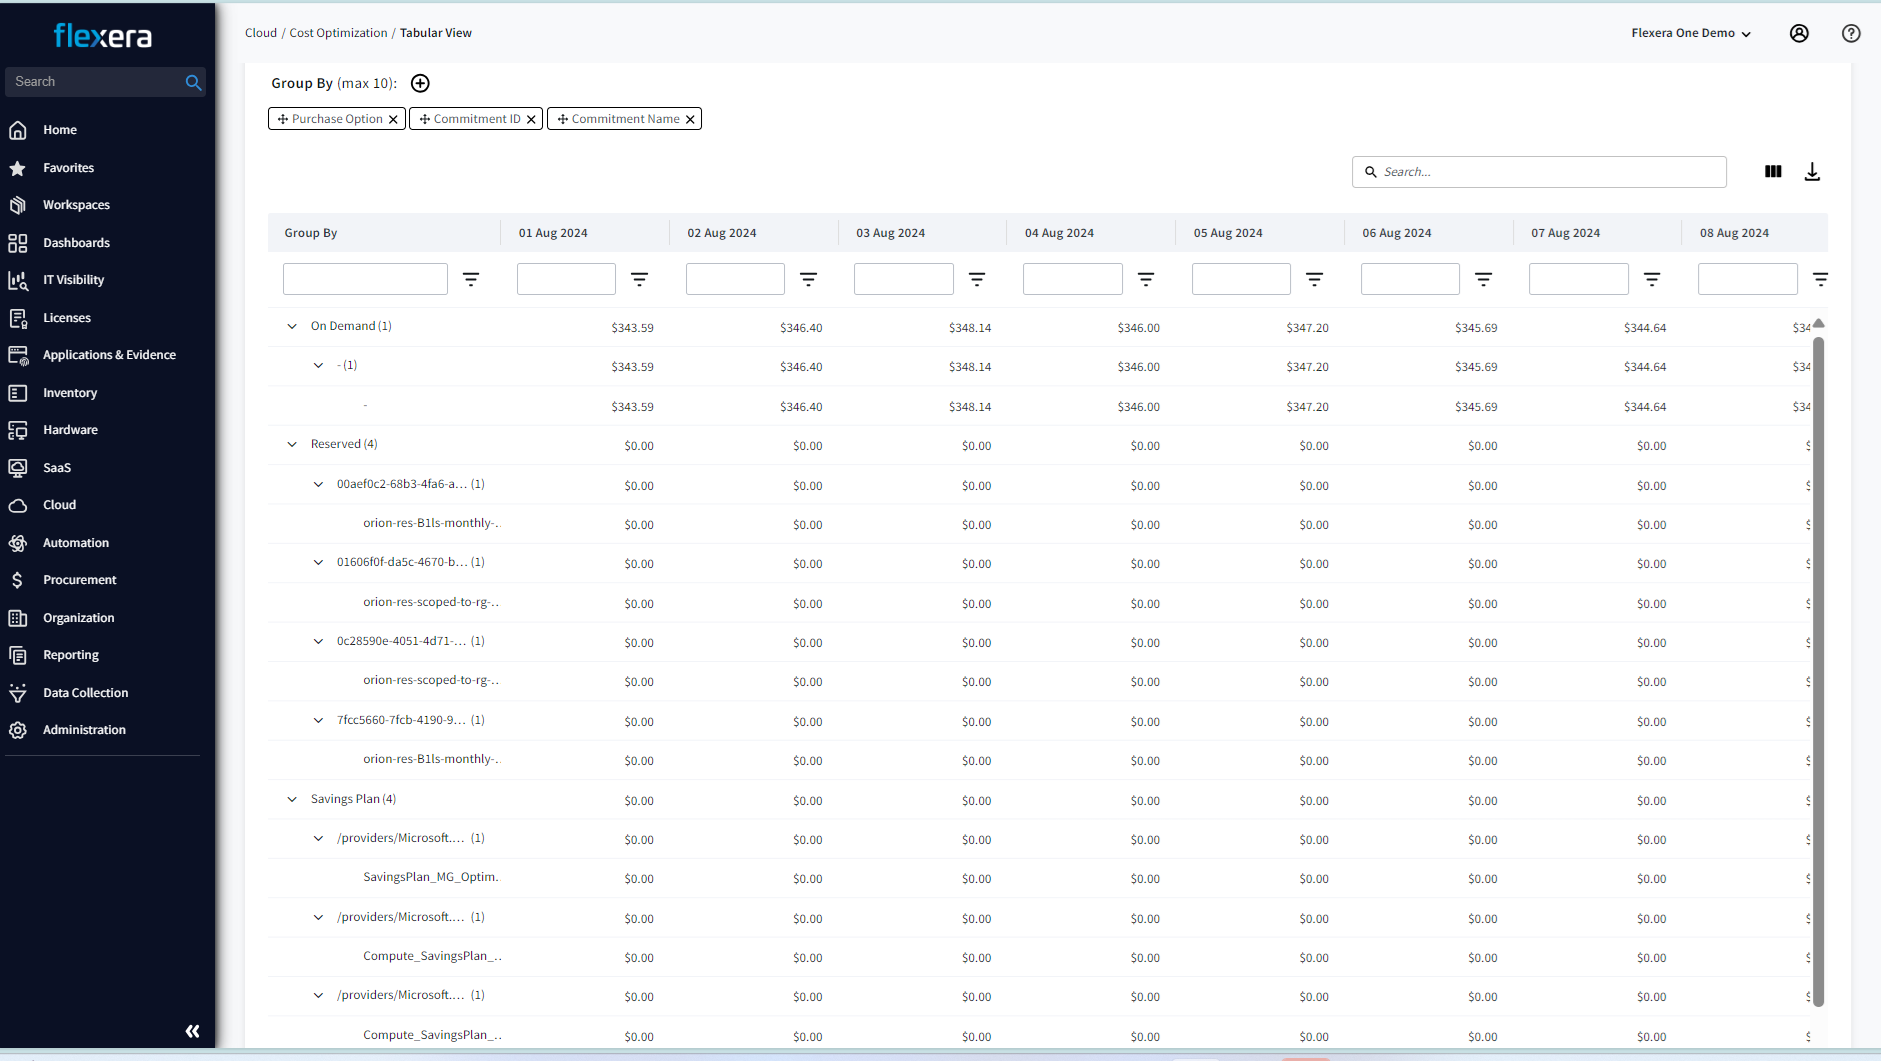Open filter options for 01 Aug 2024 column
The height and width of the screenshot is (1061, 1881).
click(639, 279)
